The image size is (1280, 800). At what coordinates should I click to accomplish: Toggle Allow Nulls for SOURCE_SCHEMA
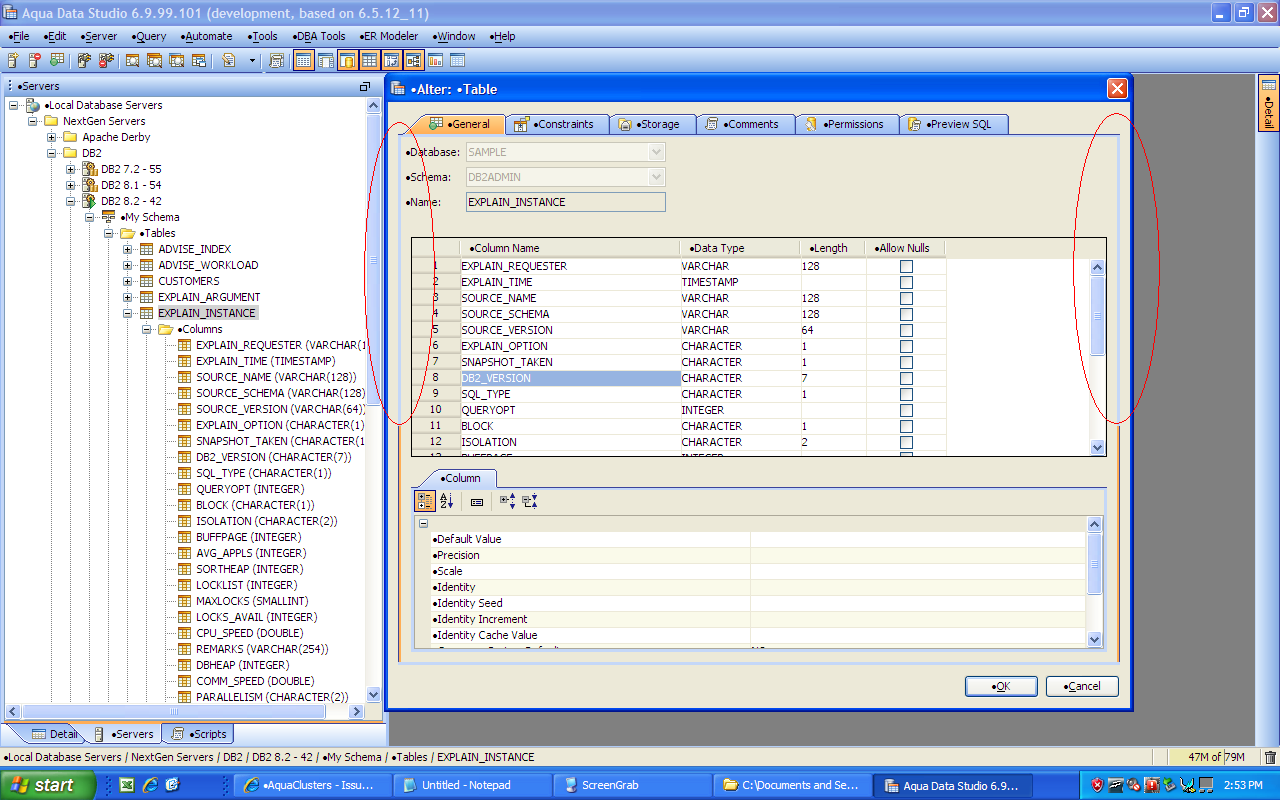click(x=906, y=314)
